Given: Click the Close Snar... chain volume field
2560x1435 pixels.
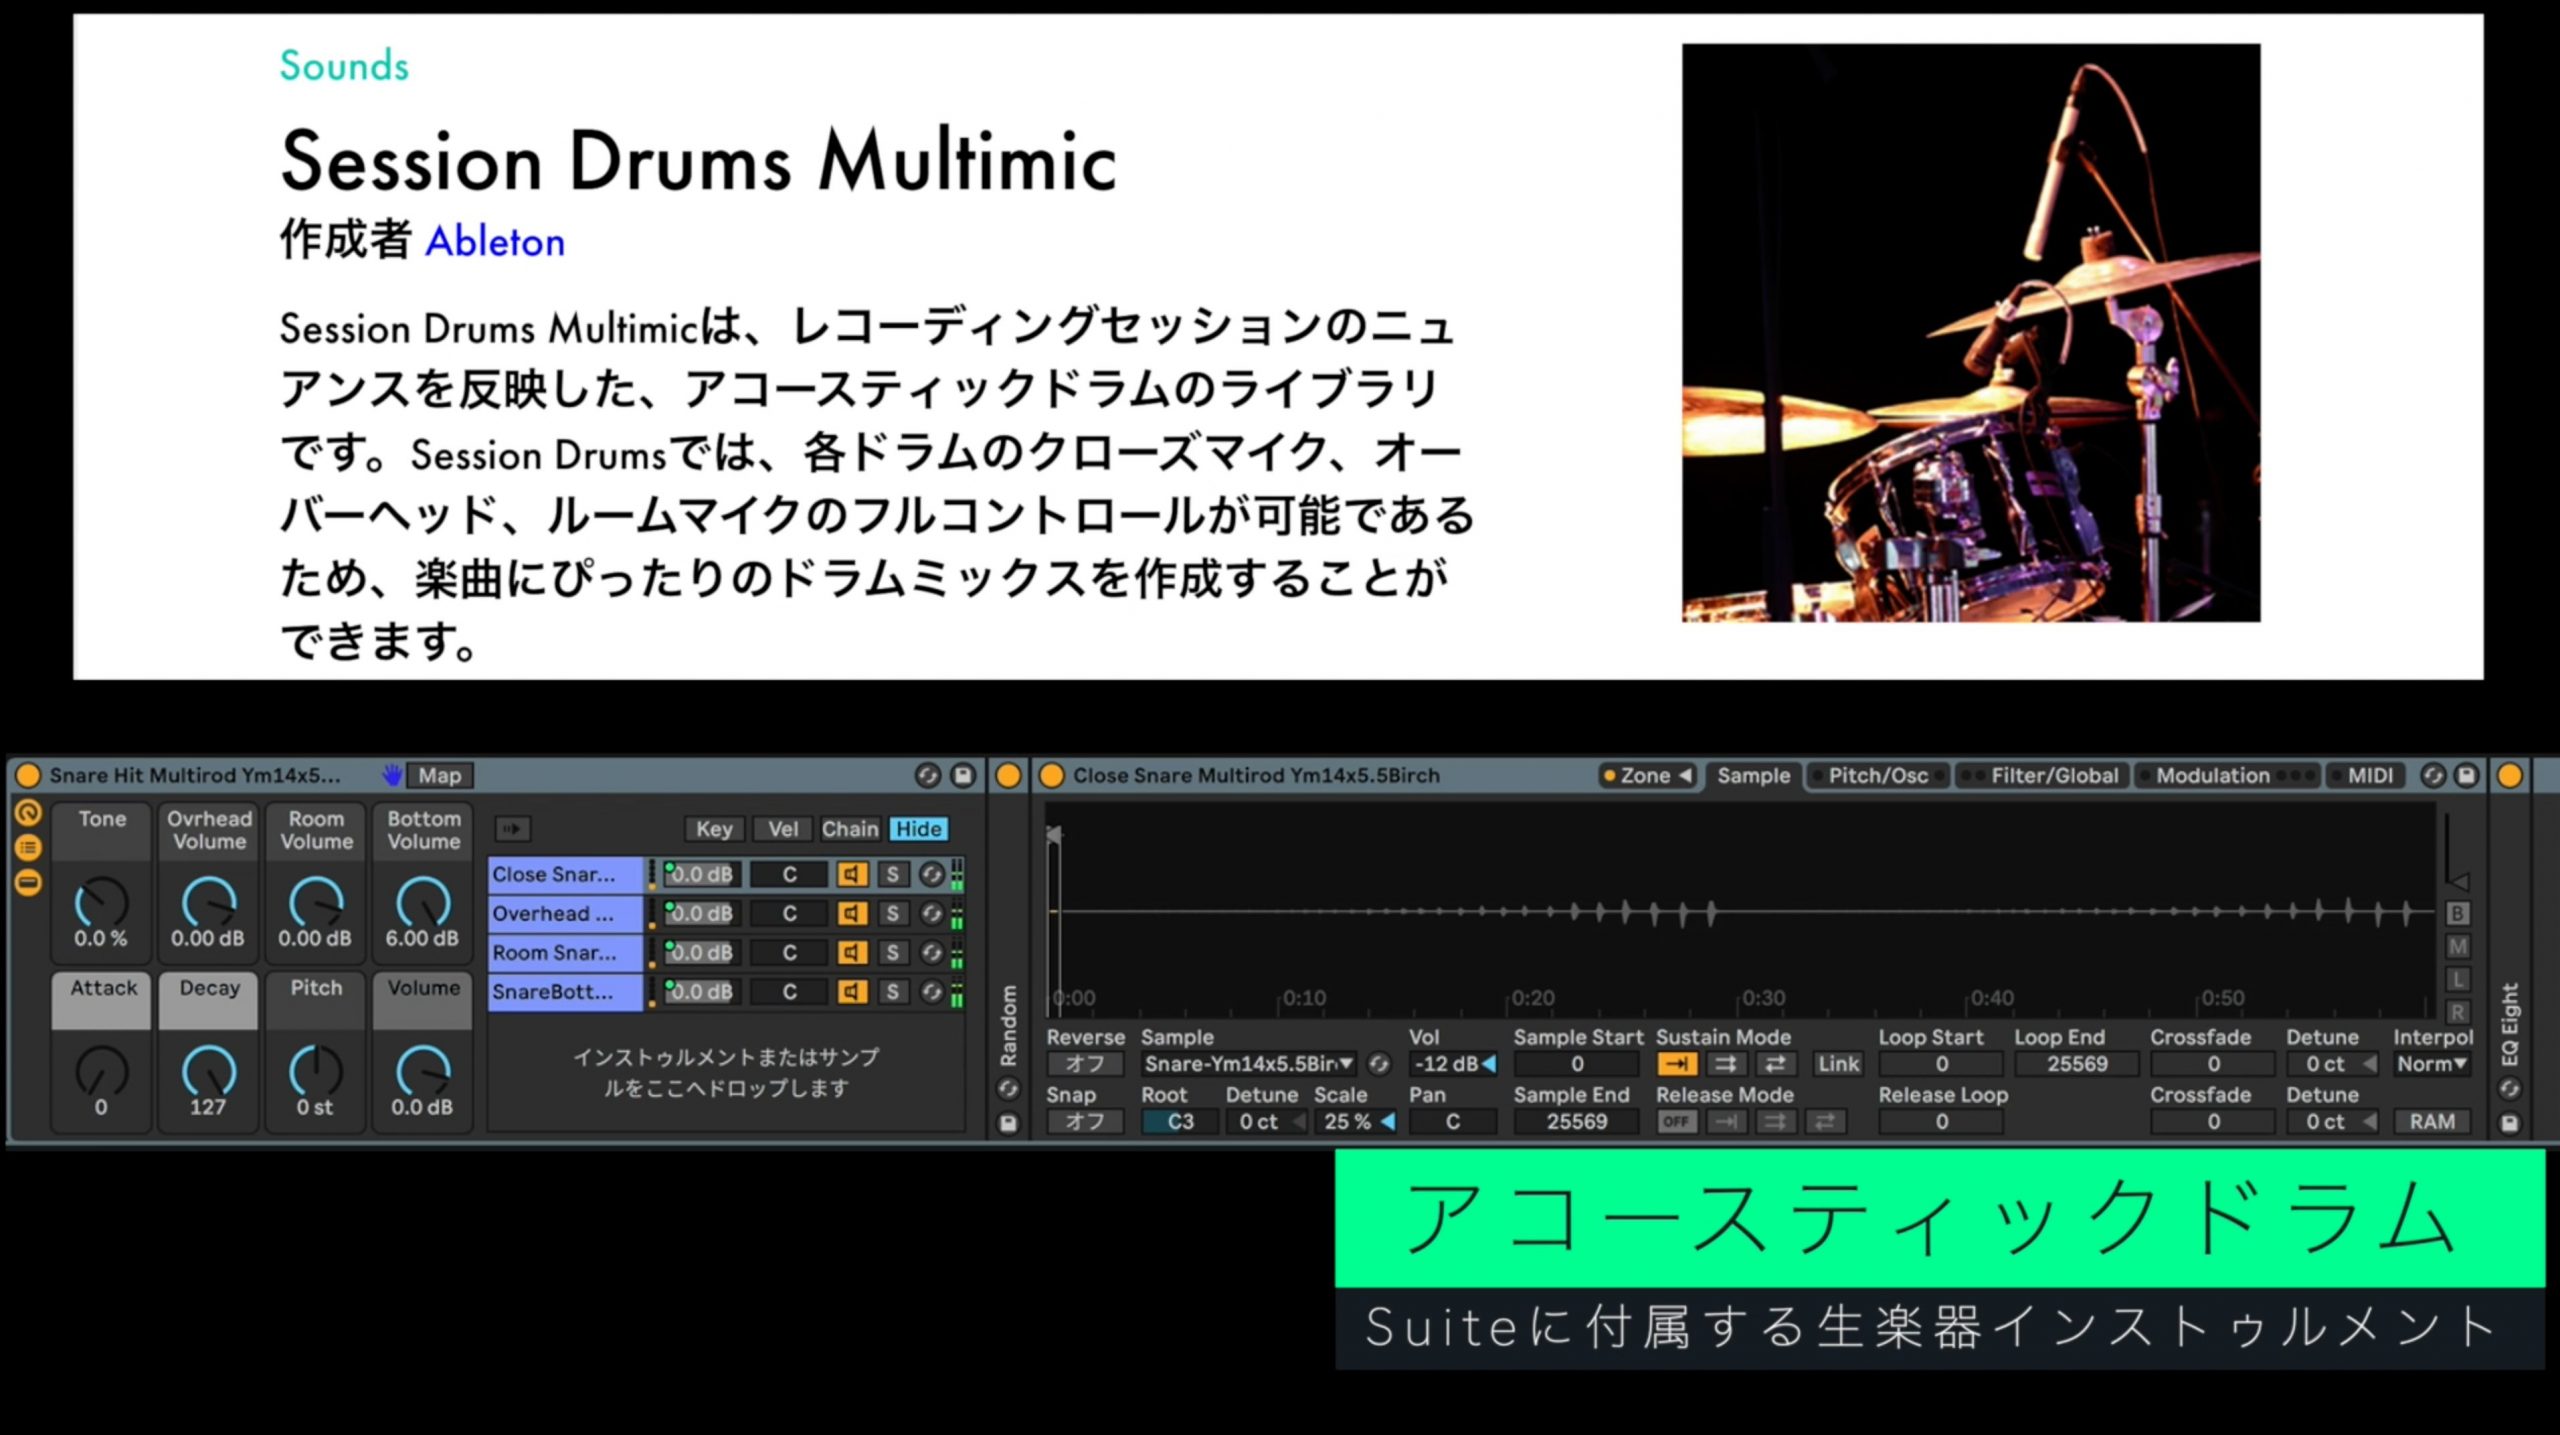Looking at the screenshot, I should (x=701, y=875).
